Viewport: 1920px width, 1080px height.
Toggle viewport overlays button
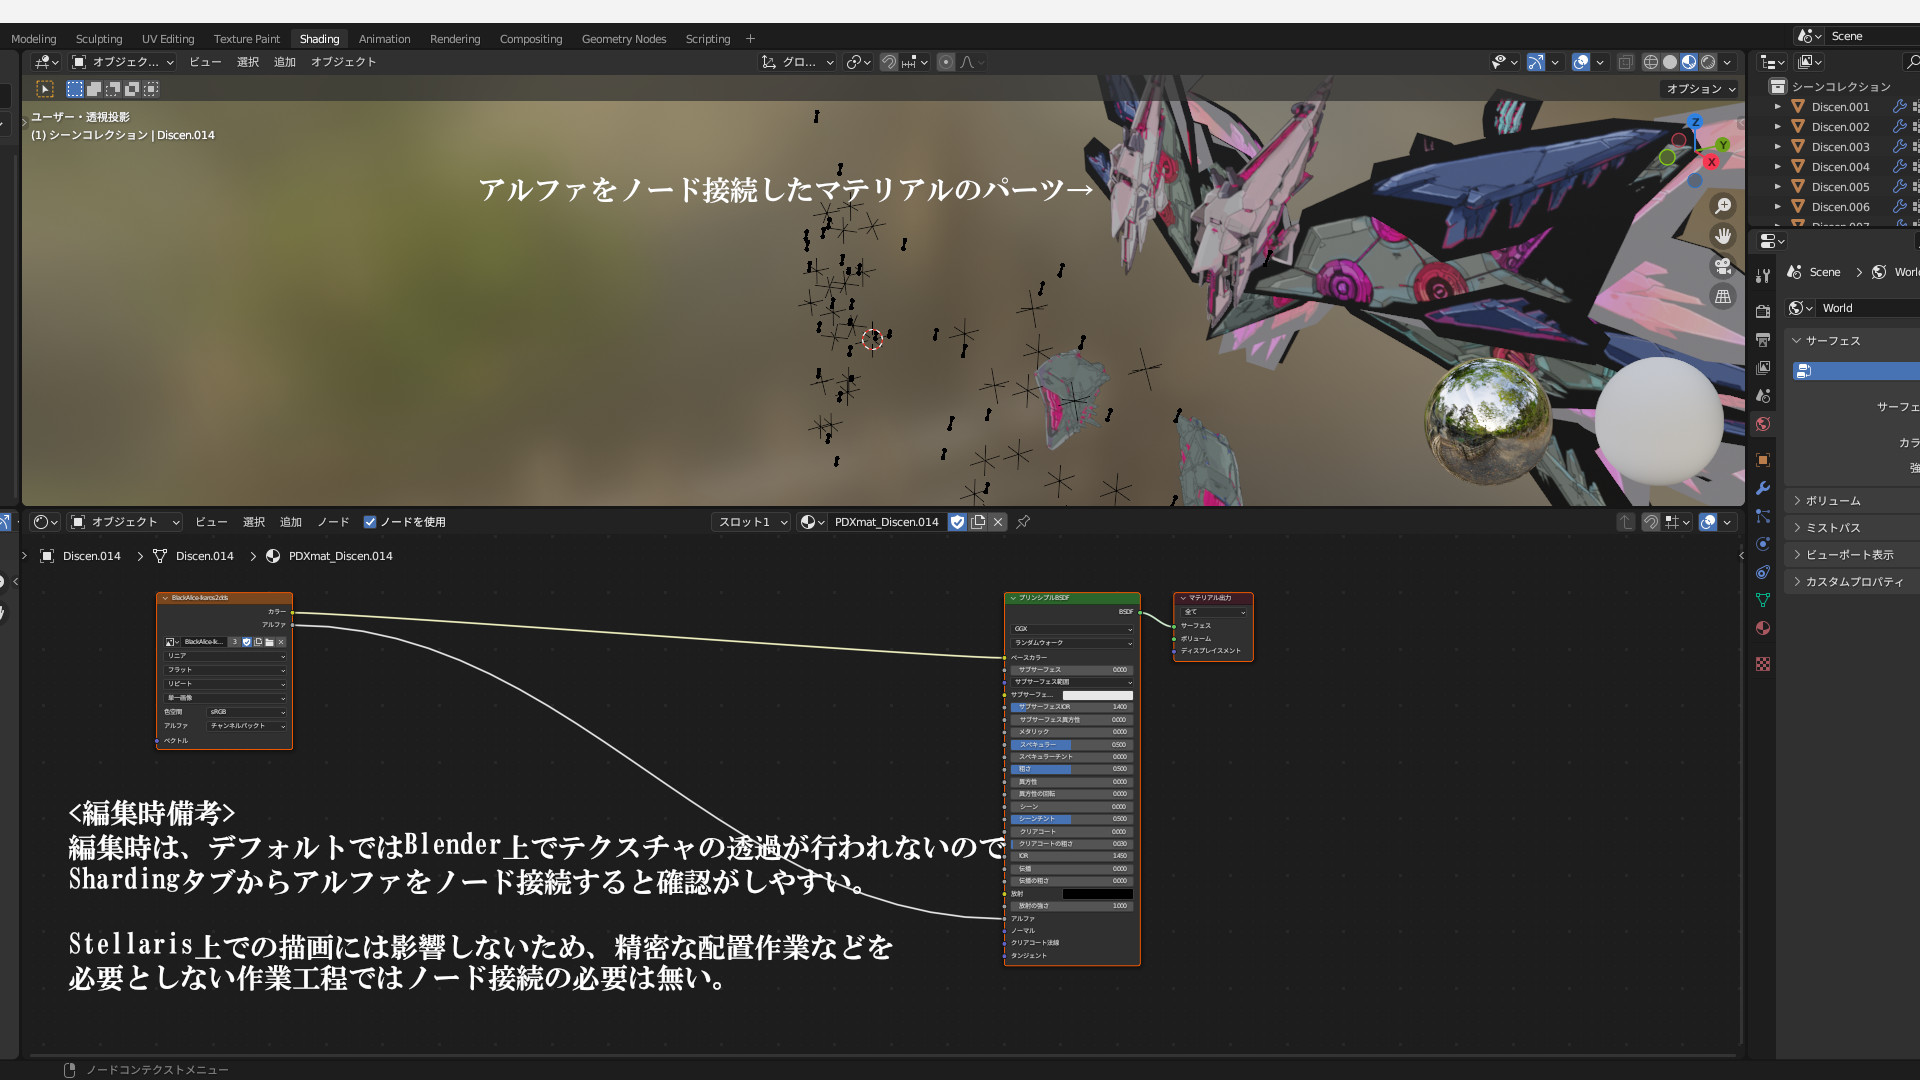tap(1581, 62)
